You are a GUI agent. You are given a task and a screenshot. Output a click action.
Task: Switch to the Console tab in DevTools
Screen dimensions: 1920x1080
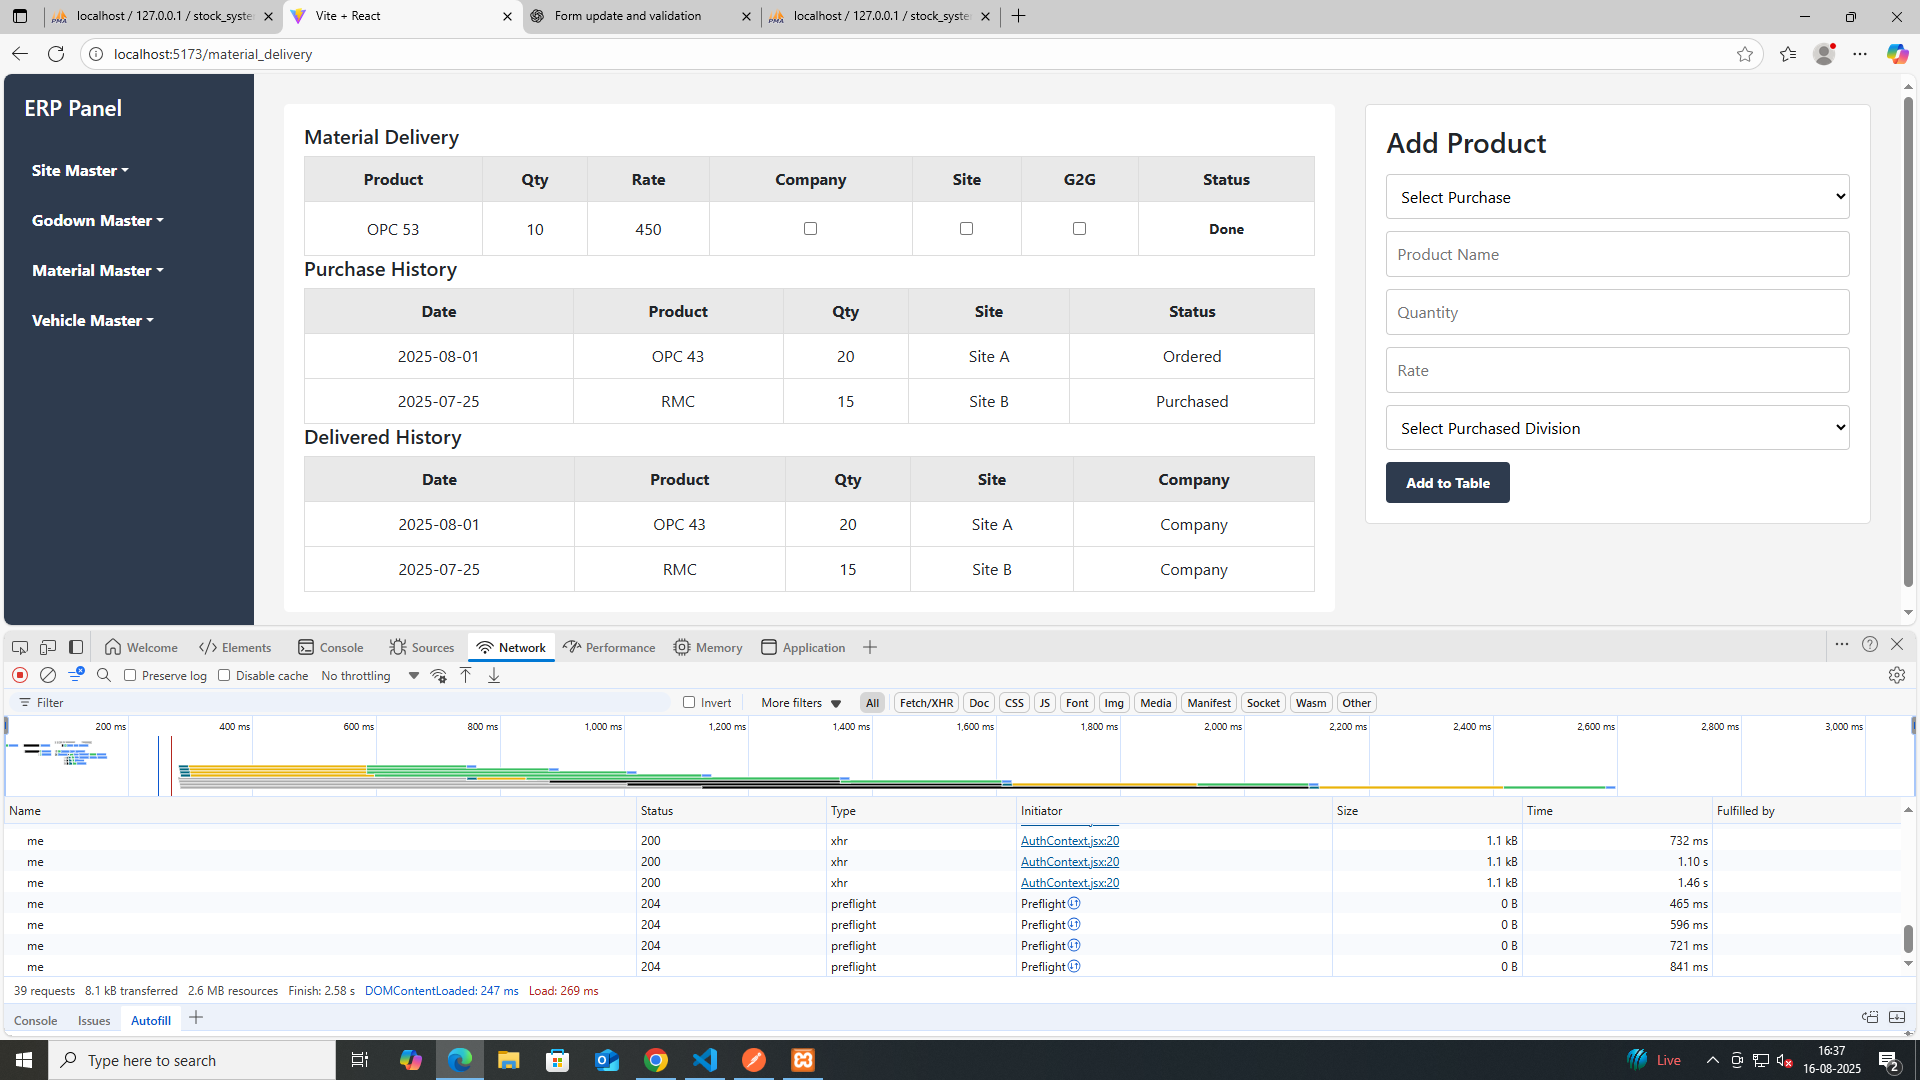331,647
